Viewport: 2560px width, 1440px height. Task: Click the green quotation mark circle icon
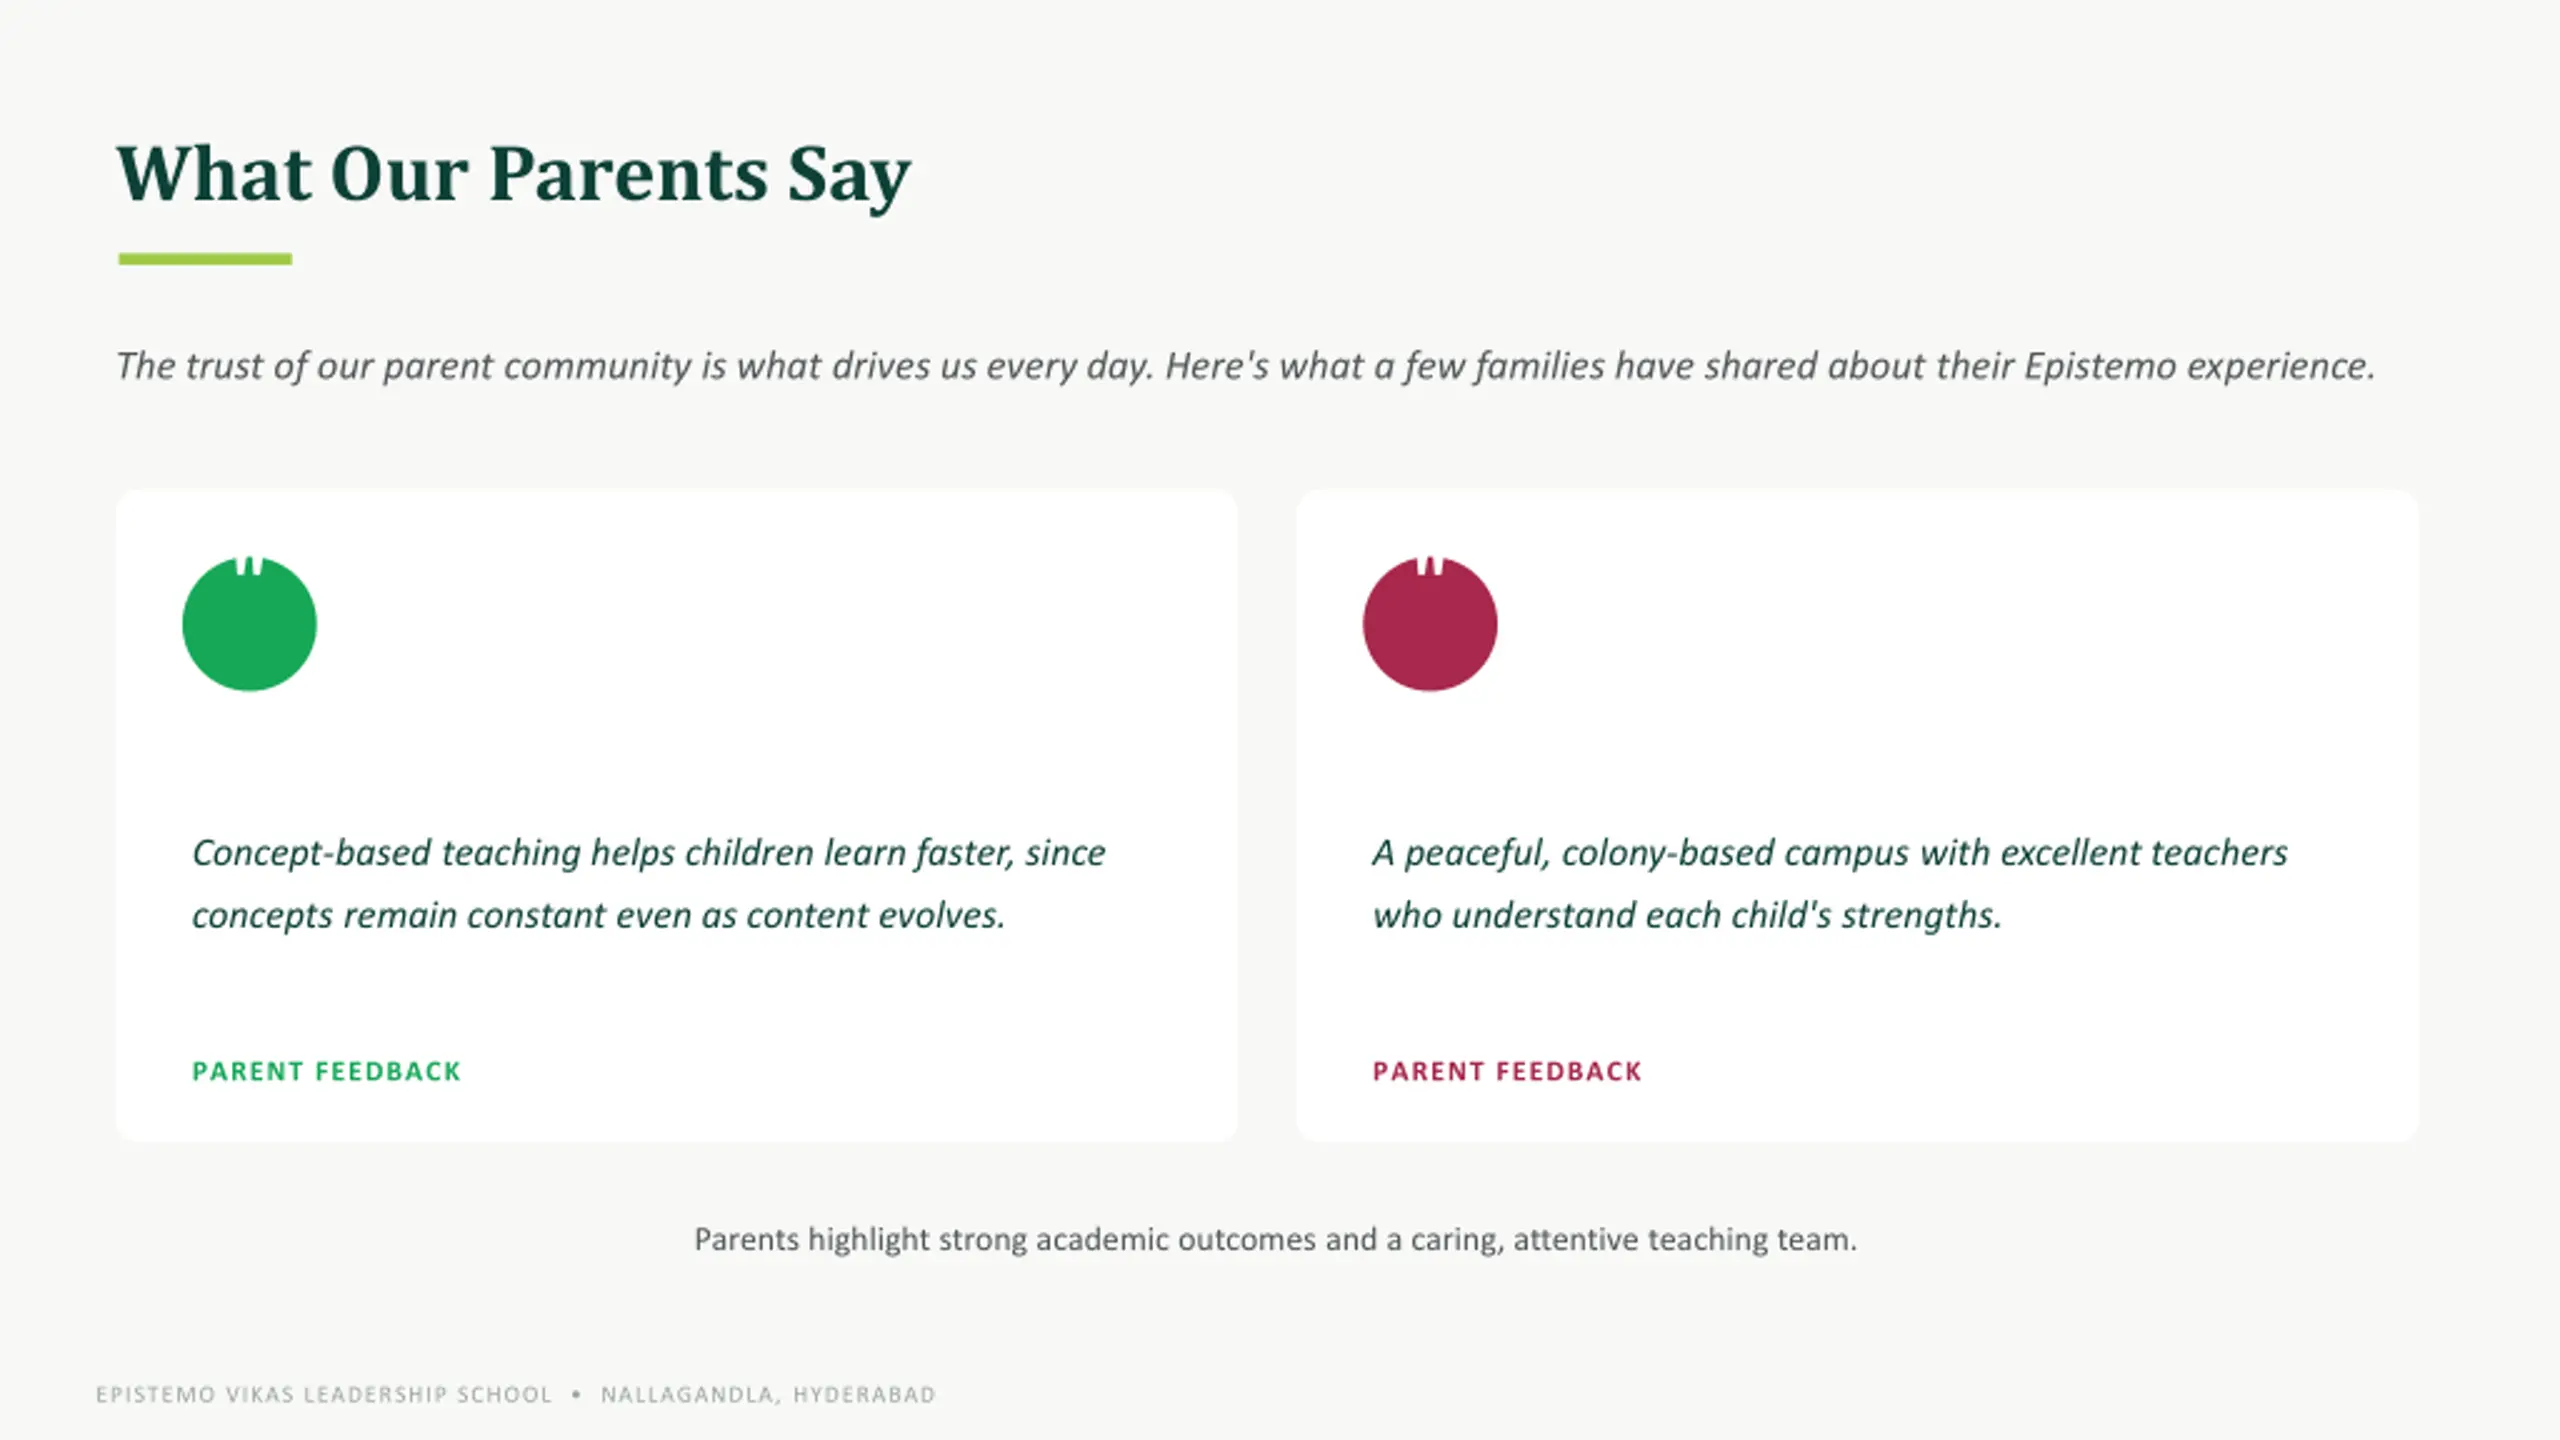(x=249, y=624)
